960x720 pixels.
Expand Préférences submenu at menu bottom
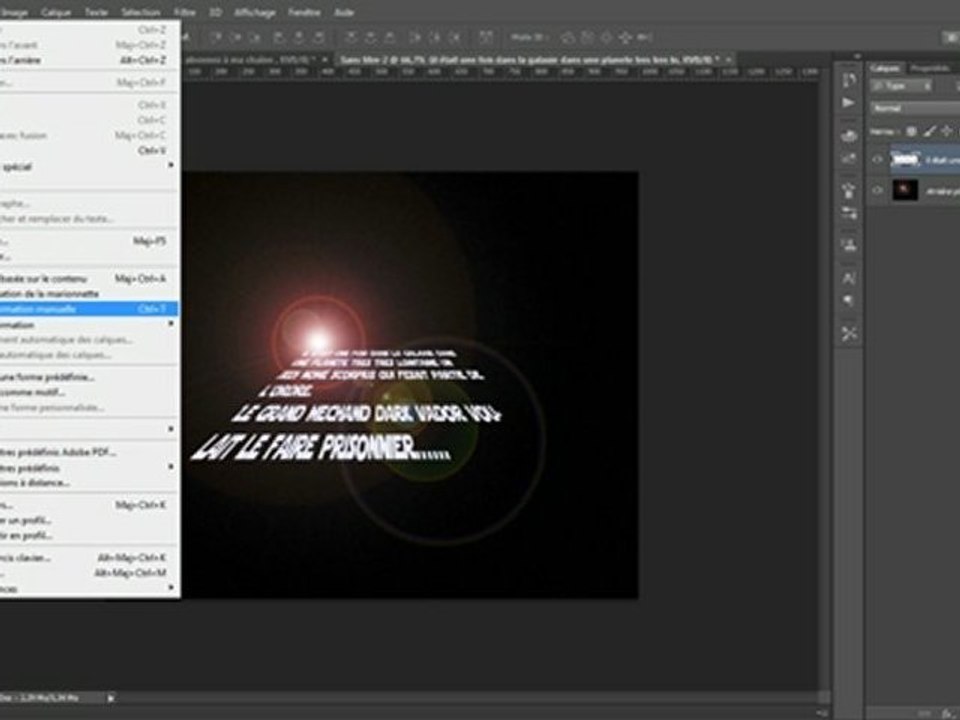click(x=171, y=588)
